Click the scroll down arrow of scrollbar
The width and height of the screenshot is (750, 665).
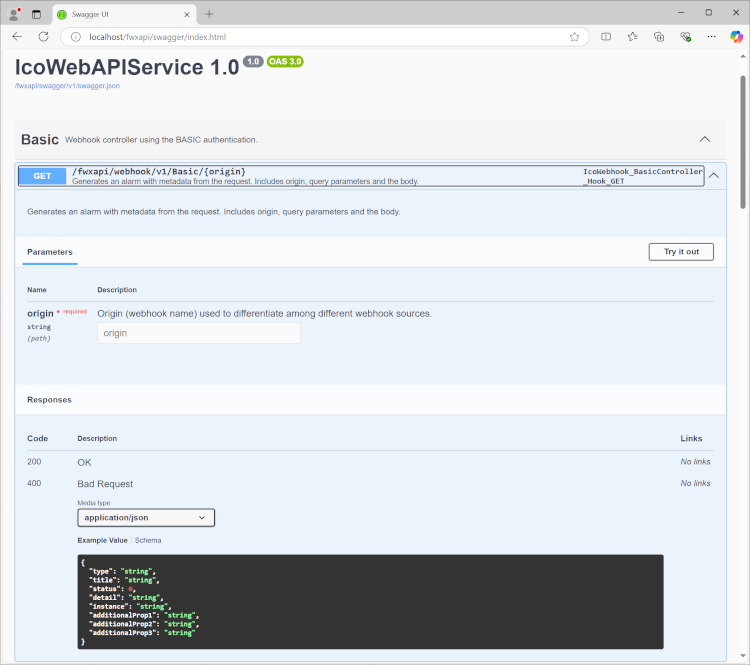[743, 655]
